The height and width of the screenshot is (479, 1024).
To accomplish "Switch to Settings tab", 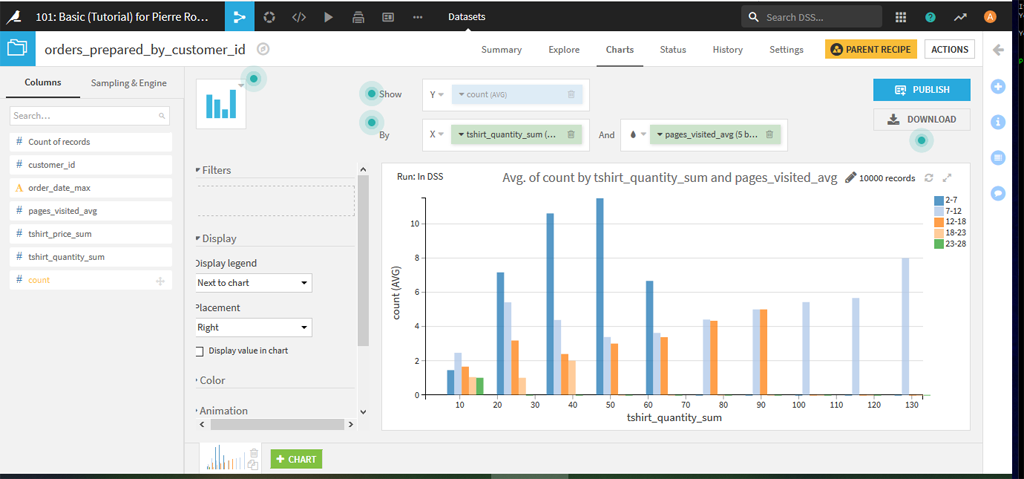I will point(786,50).
